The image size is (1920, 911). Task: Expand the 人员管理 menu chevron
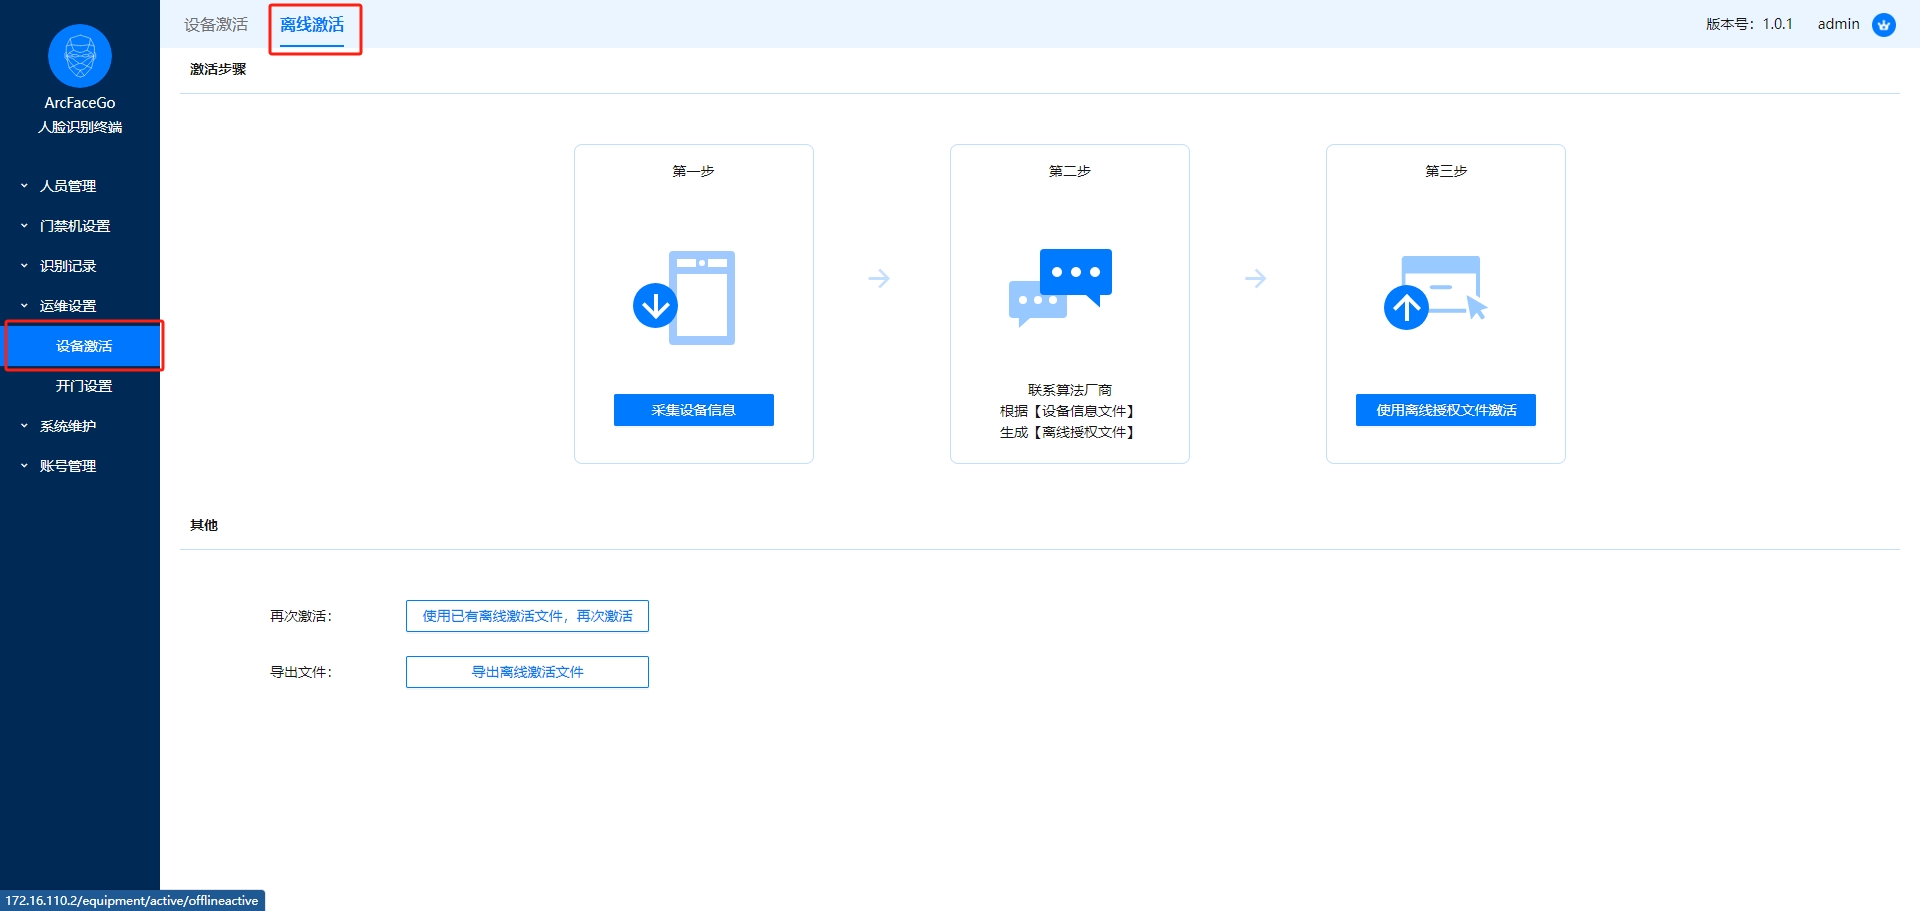tap(24, 186)
